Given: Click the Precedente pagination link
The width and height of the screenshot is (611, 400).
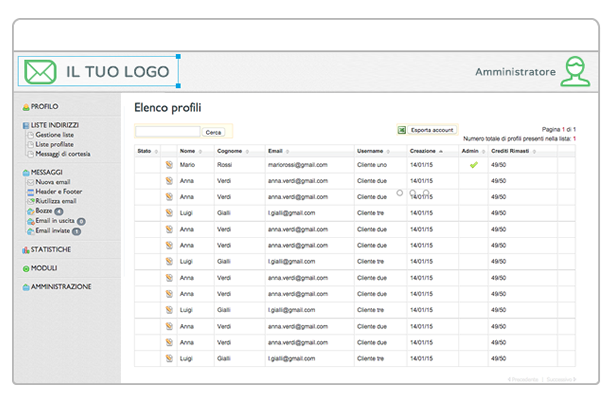Looking at the screenshot, I should click(523, 379).
